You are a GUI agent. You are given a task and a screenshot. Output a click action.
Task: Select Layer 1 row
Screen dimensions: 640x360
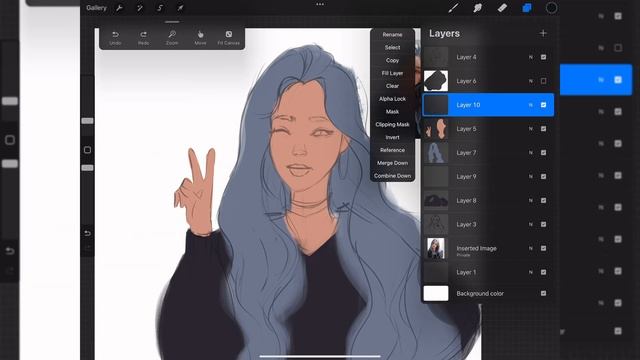(x=488, y=272)
